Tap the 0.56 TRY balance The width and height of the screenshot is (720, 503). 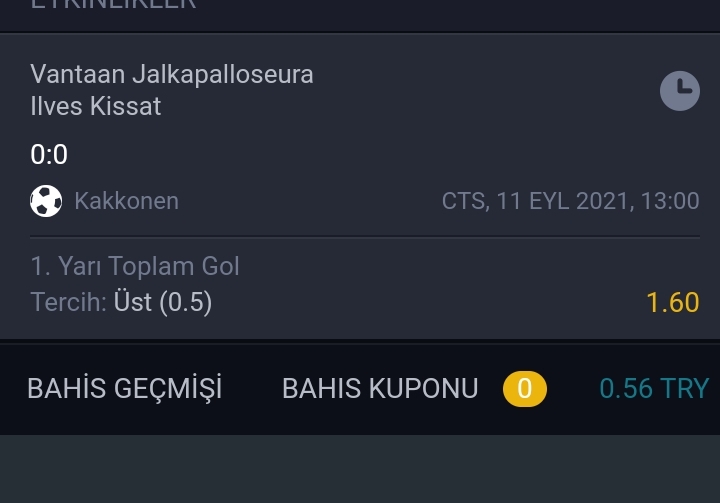tap(654, 389)
